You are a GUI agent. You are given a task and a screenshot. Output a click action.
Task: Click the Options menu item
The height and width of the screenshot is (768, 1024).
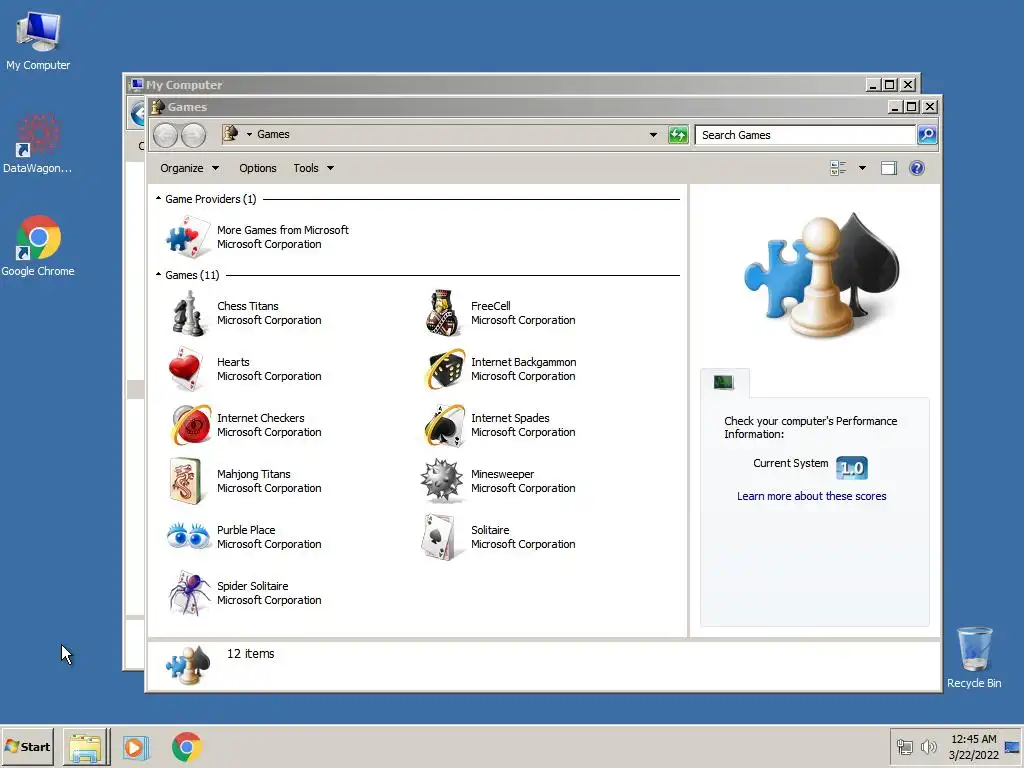[x=258, y=168]
